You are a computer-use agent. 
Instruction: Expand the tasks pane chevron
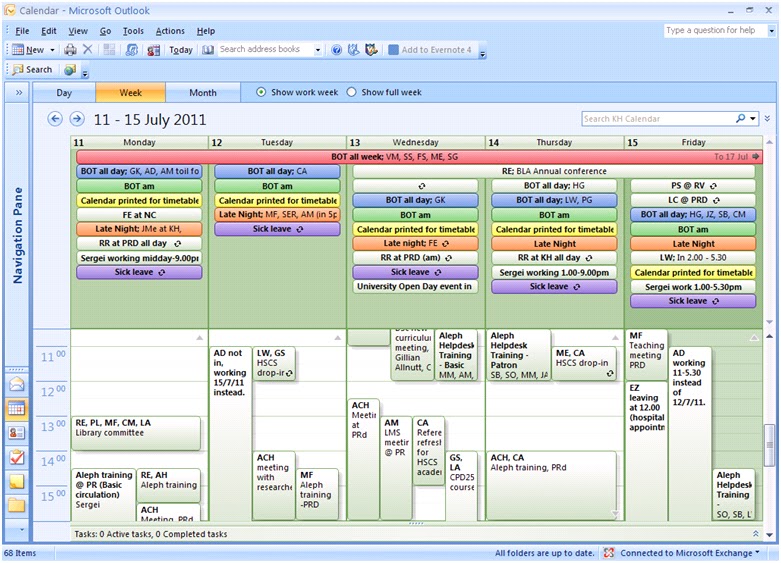756,534
